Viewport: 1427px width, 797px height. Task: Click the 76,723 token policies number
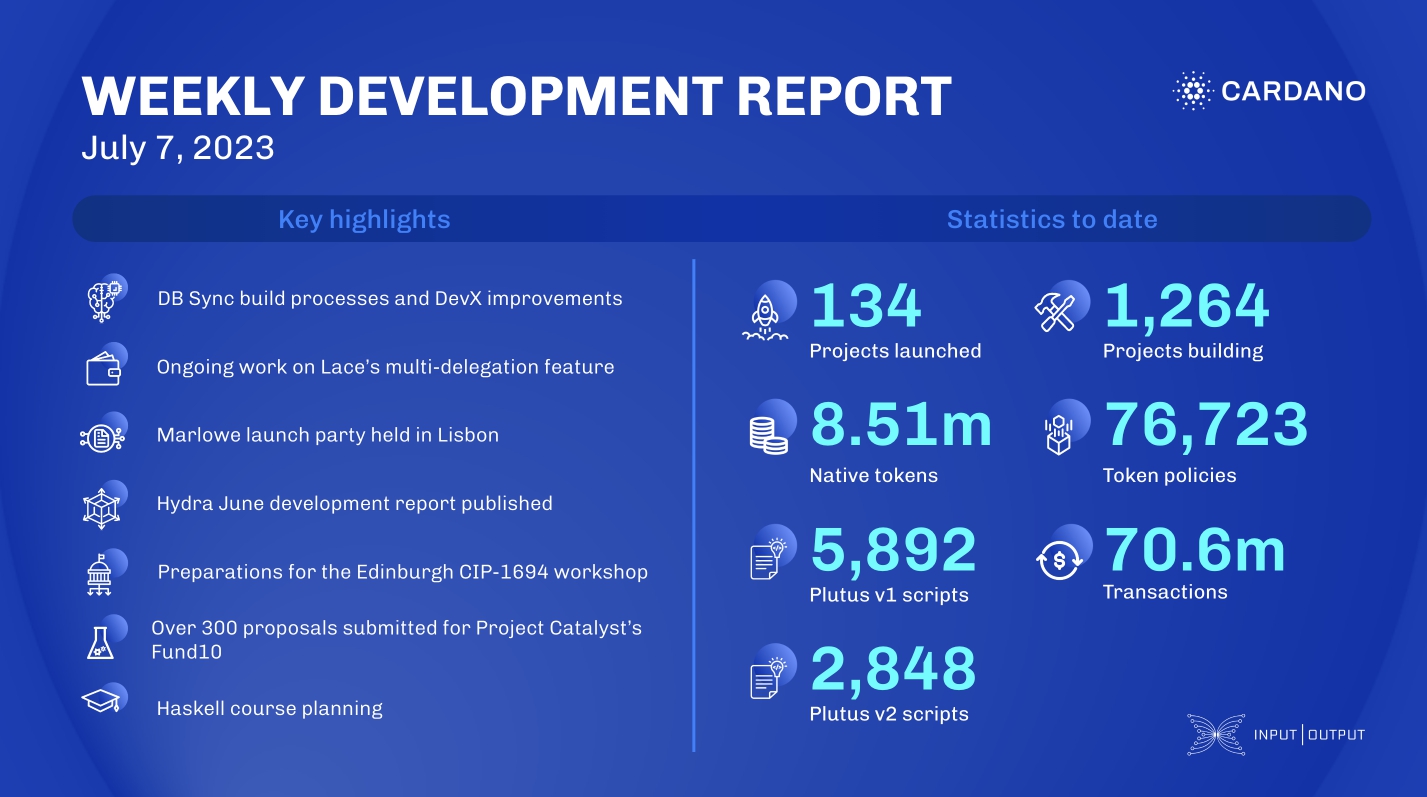coord(1205,425)
